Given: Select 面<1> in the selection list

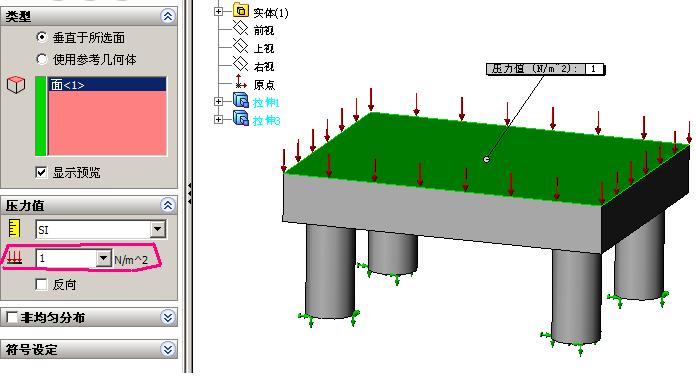Looking at the screenshot, I should 107,84.
